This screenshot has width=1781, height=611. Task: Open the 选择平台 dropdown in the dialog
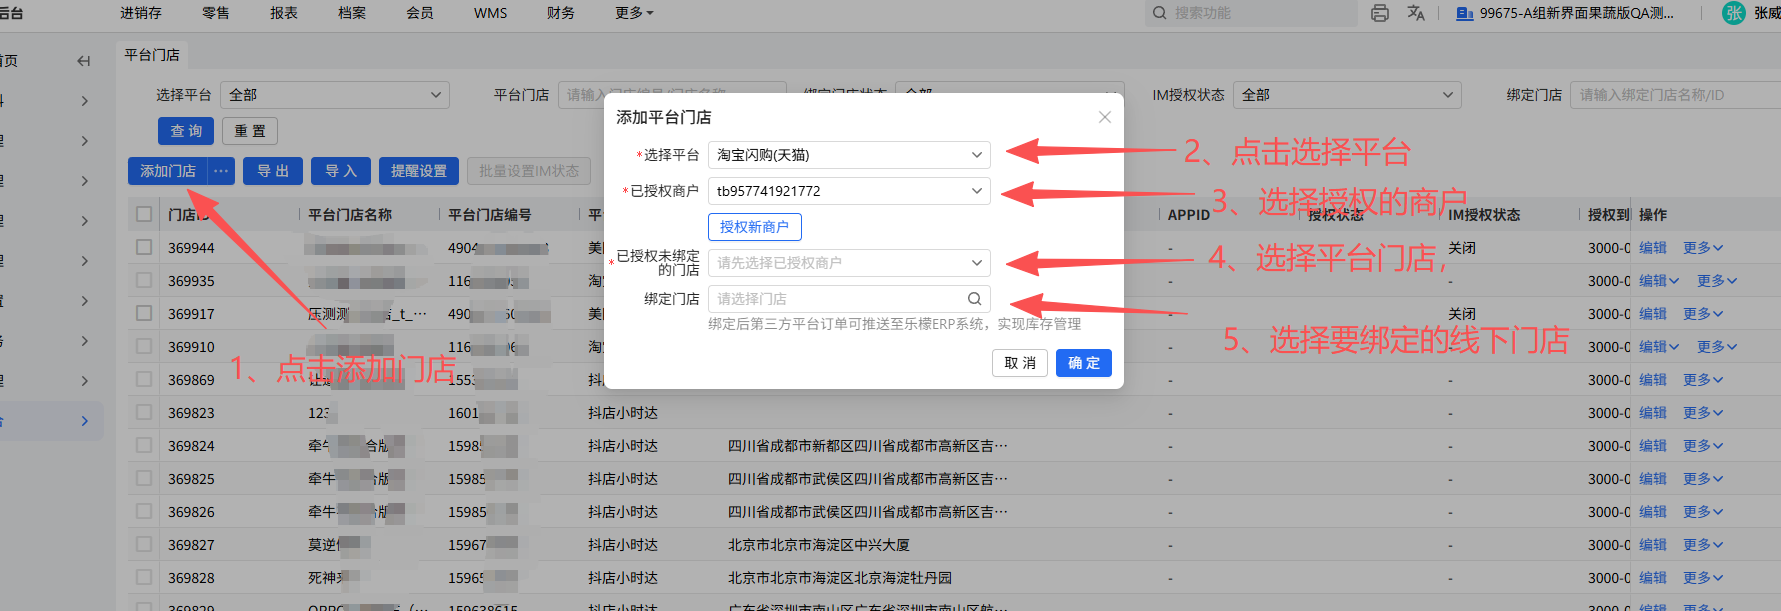click(849, 155)
